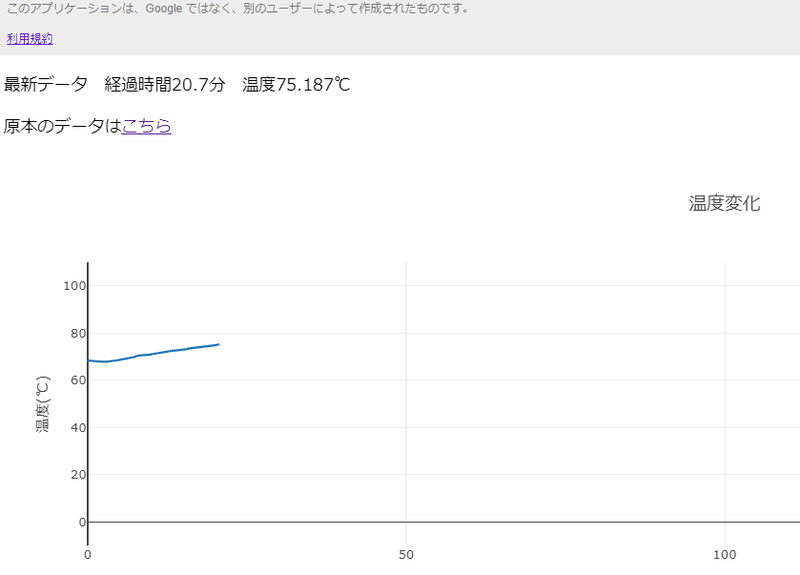Click y-axis tick label 20
This screenshot has width=800, height=575.
[x=78, y=474]
